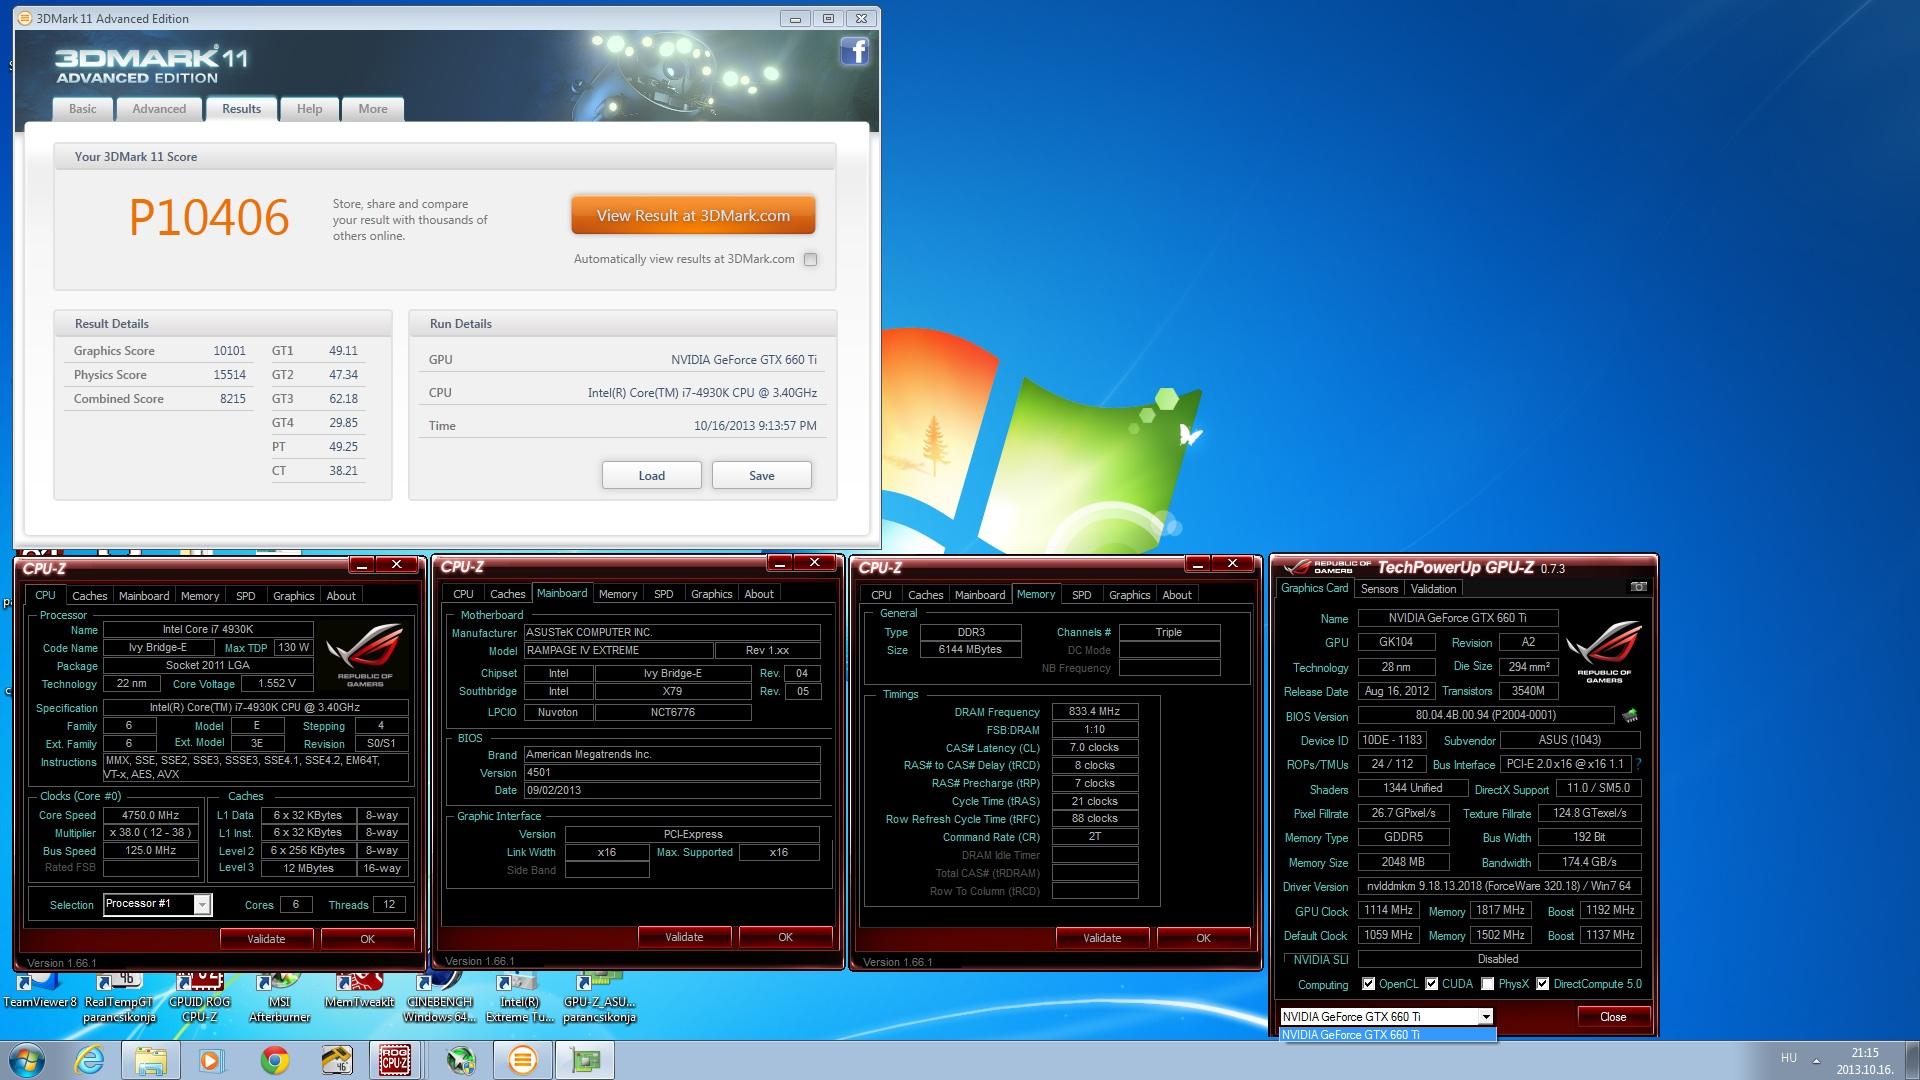Click the Save button in Run Details
The height and width of the screenshot is (1080, 1920).
761,475
